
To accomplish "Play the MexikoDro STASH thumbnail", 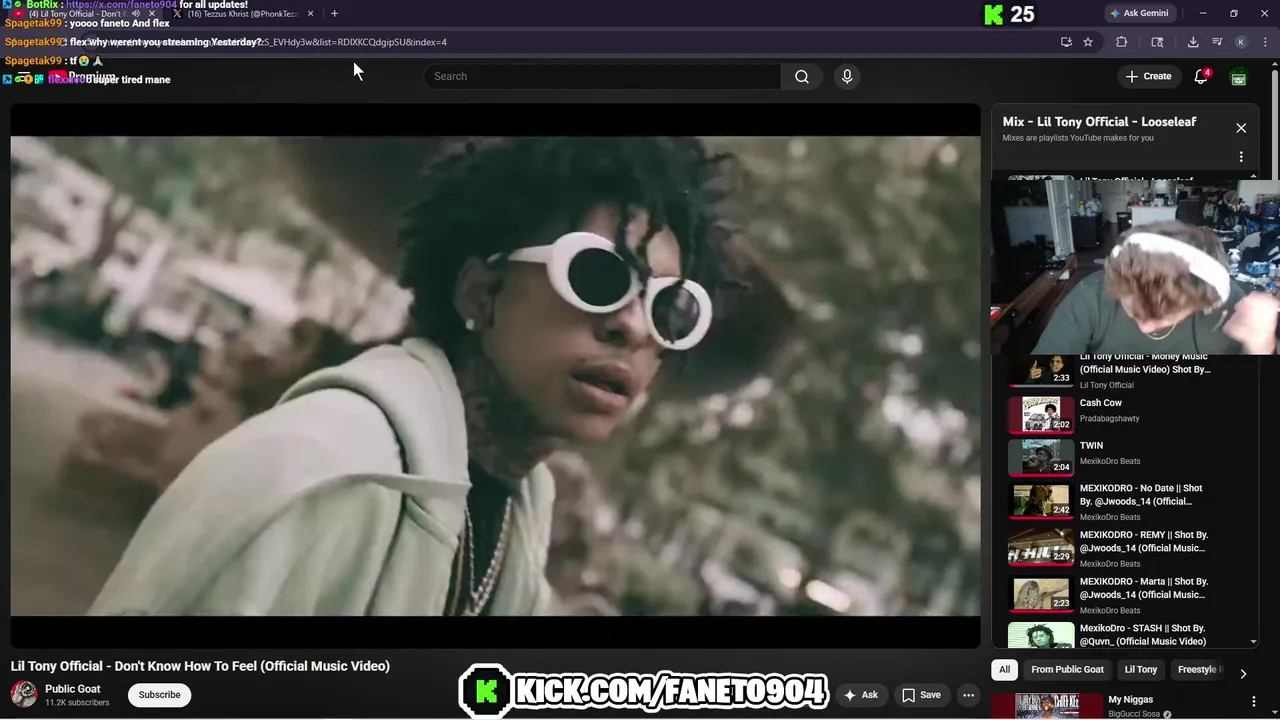I will tap(1041, 635).
